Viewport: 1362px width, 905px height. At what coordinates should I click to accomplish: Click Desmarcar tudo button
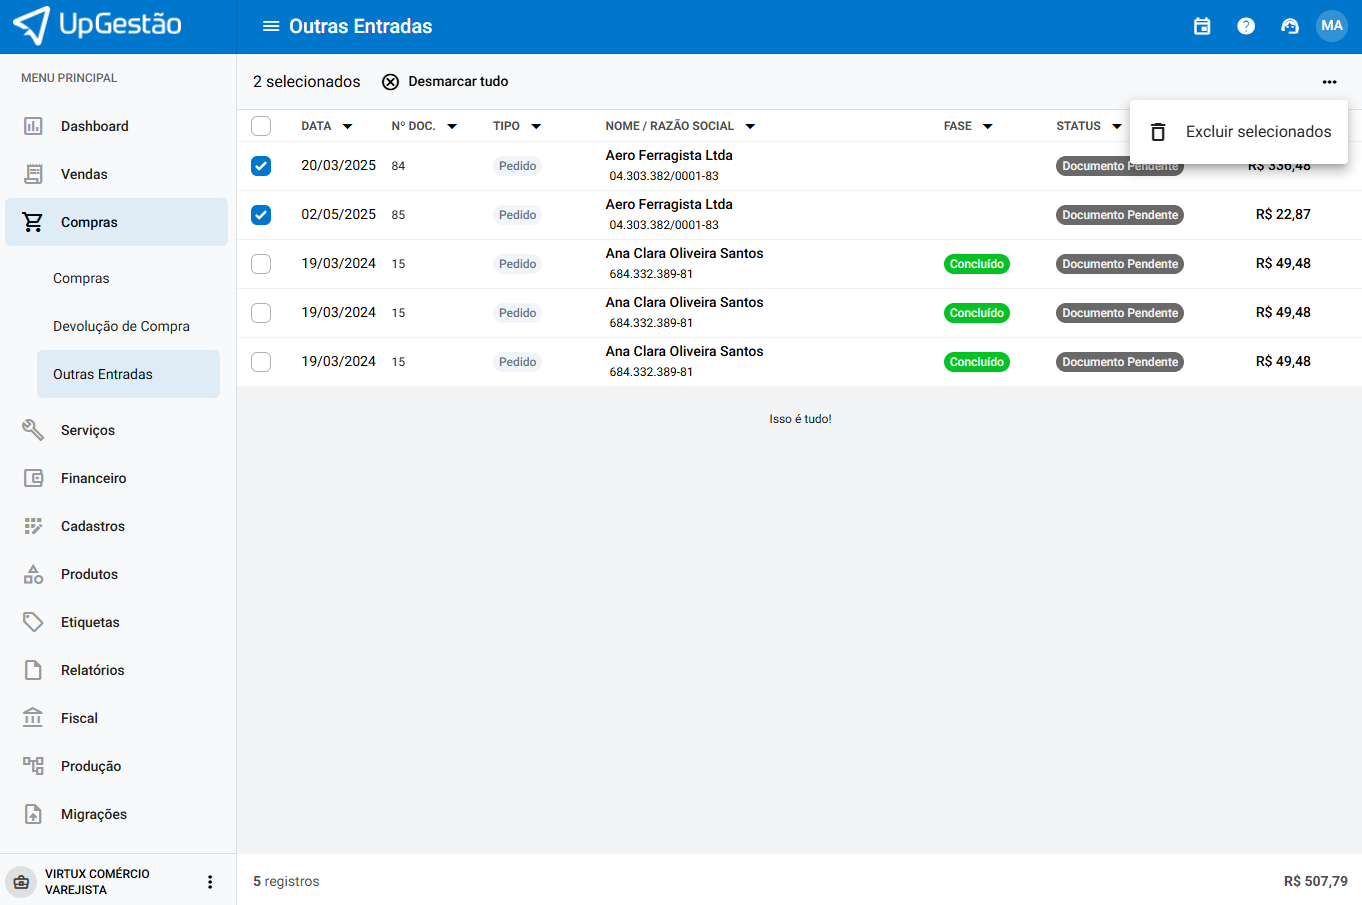click(445, 82)
